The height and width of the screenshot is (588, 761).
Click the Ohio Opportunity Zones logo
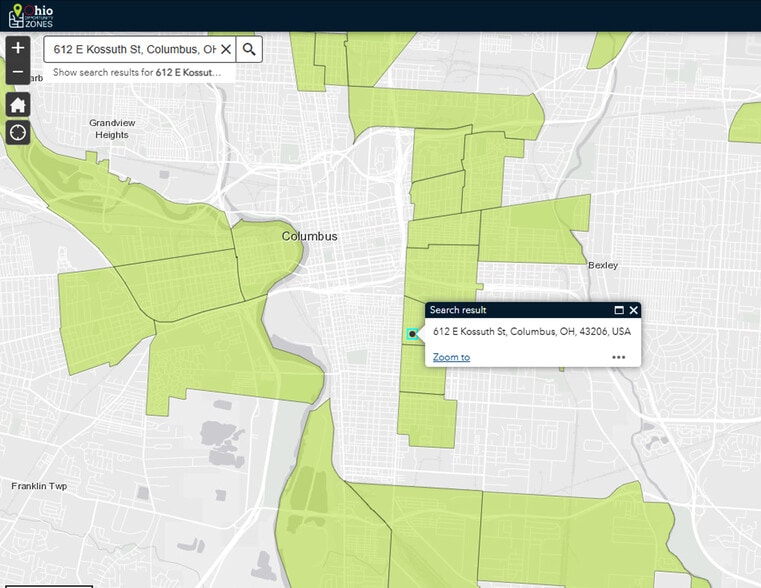pos(31,15)
